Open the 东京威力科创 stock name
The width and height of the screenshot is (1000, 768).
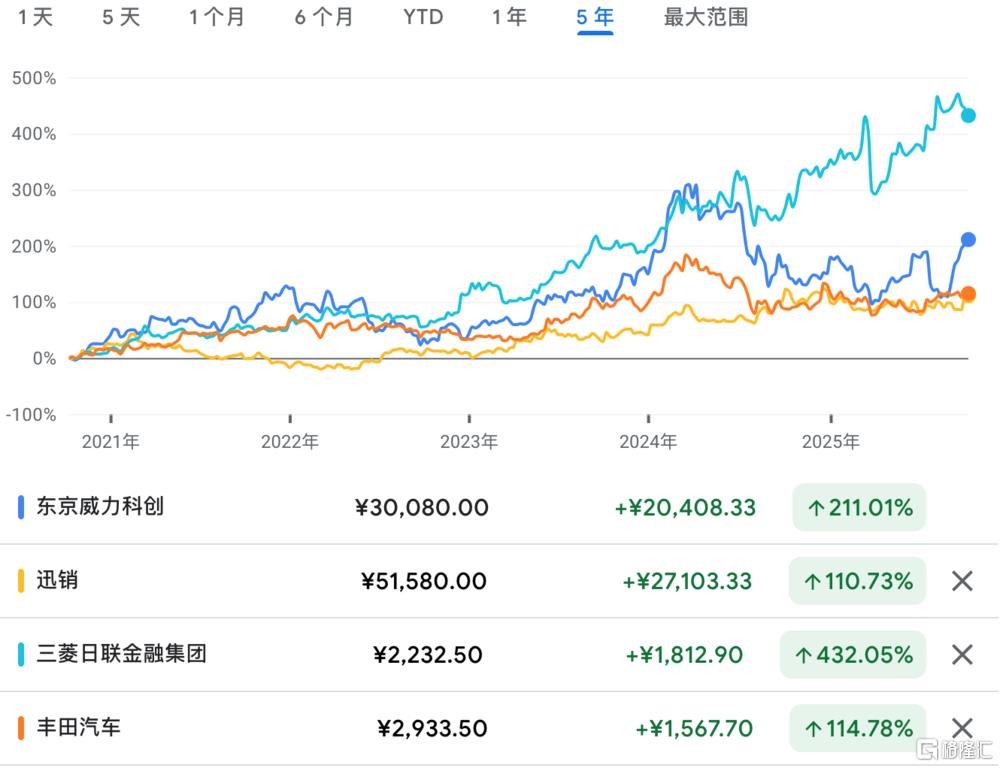(x=99, y=506)
